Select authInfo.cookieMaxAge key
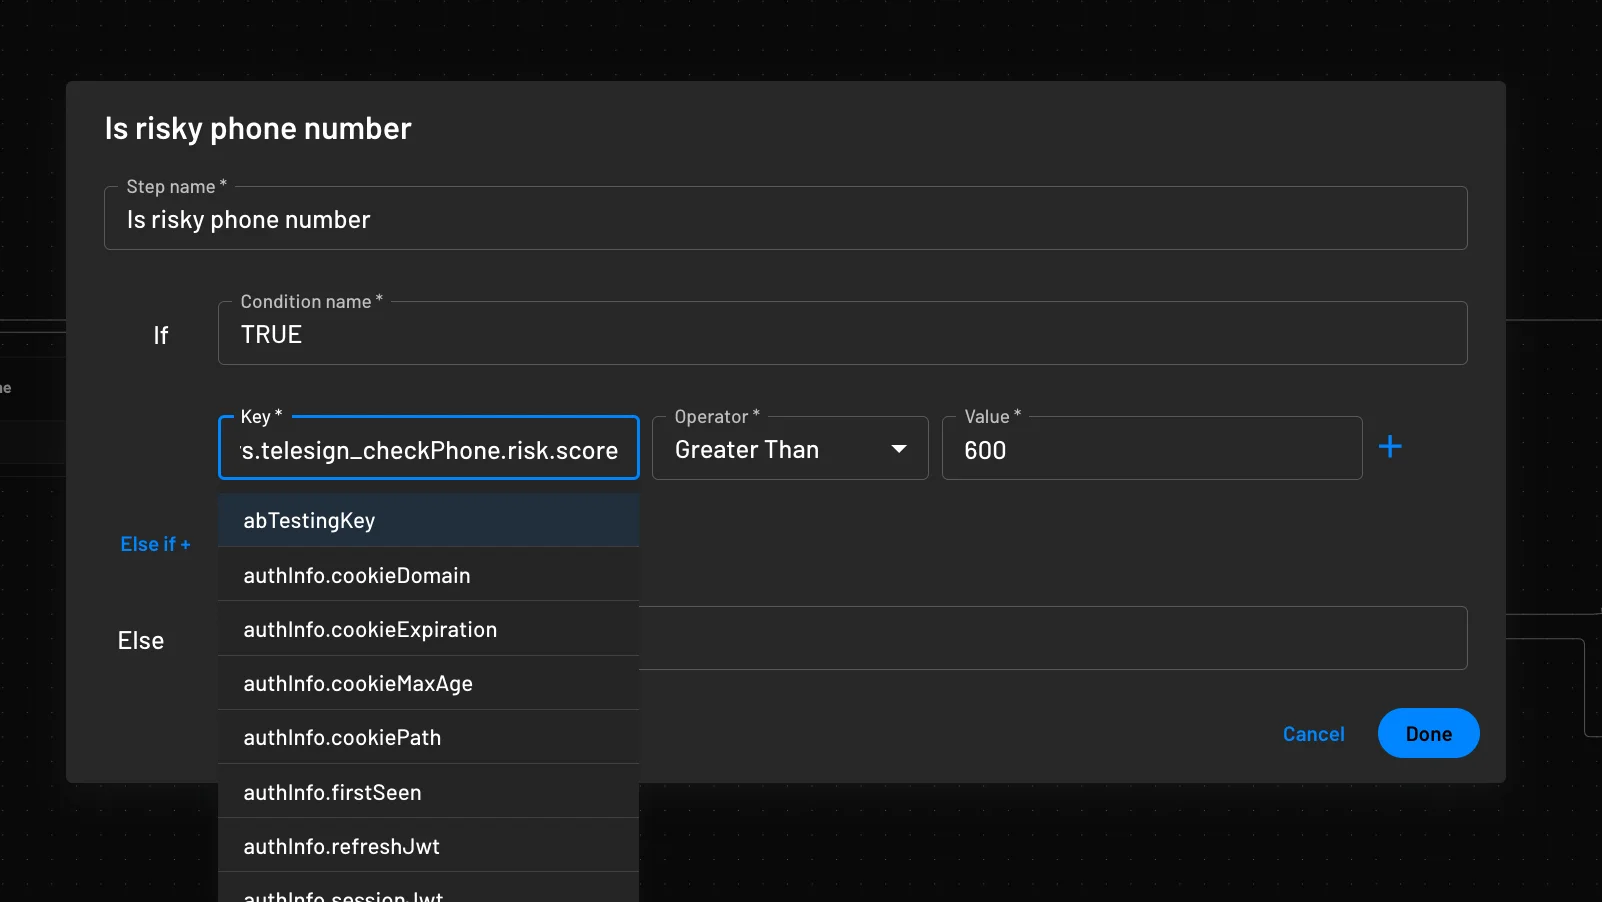 358,683
